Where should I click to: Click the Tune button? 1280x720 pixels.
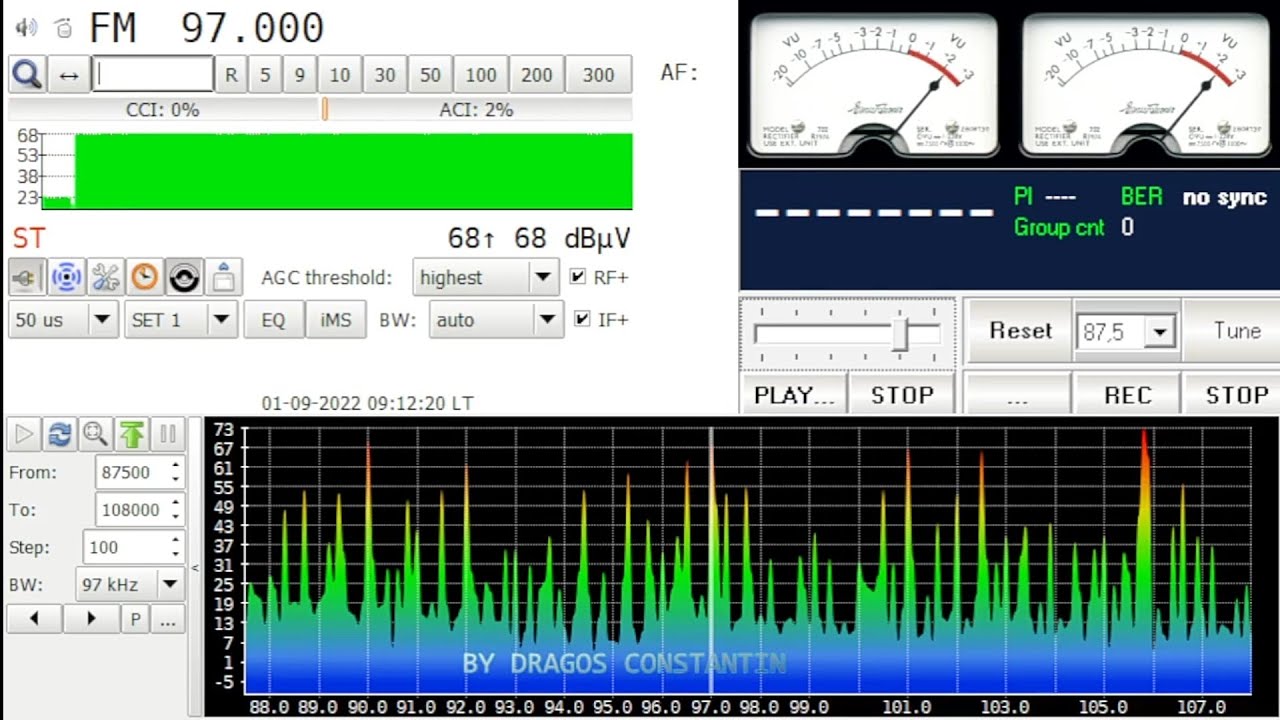1235,331
